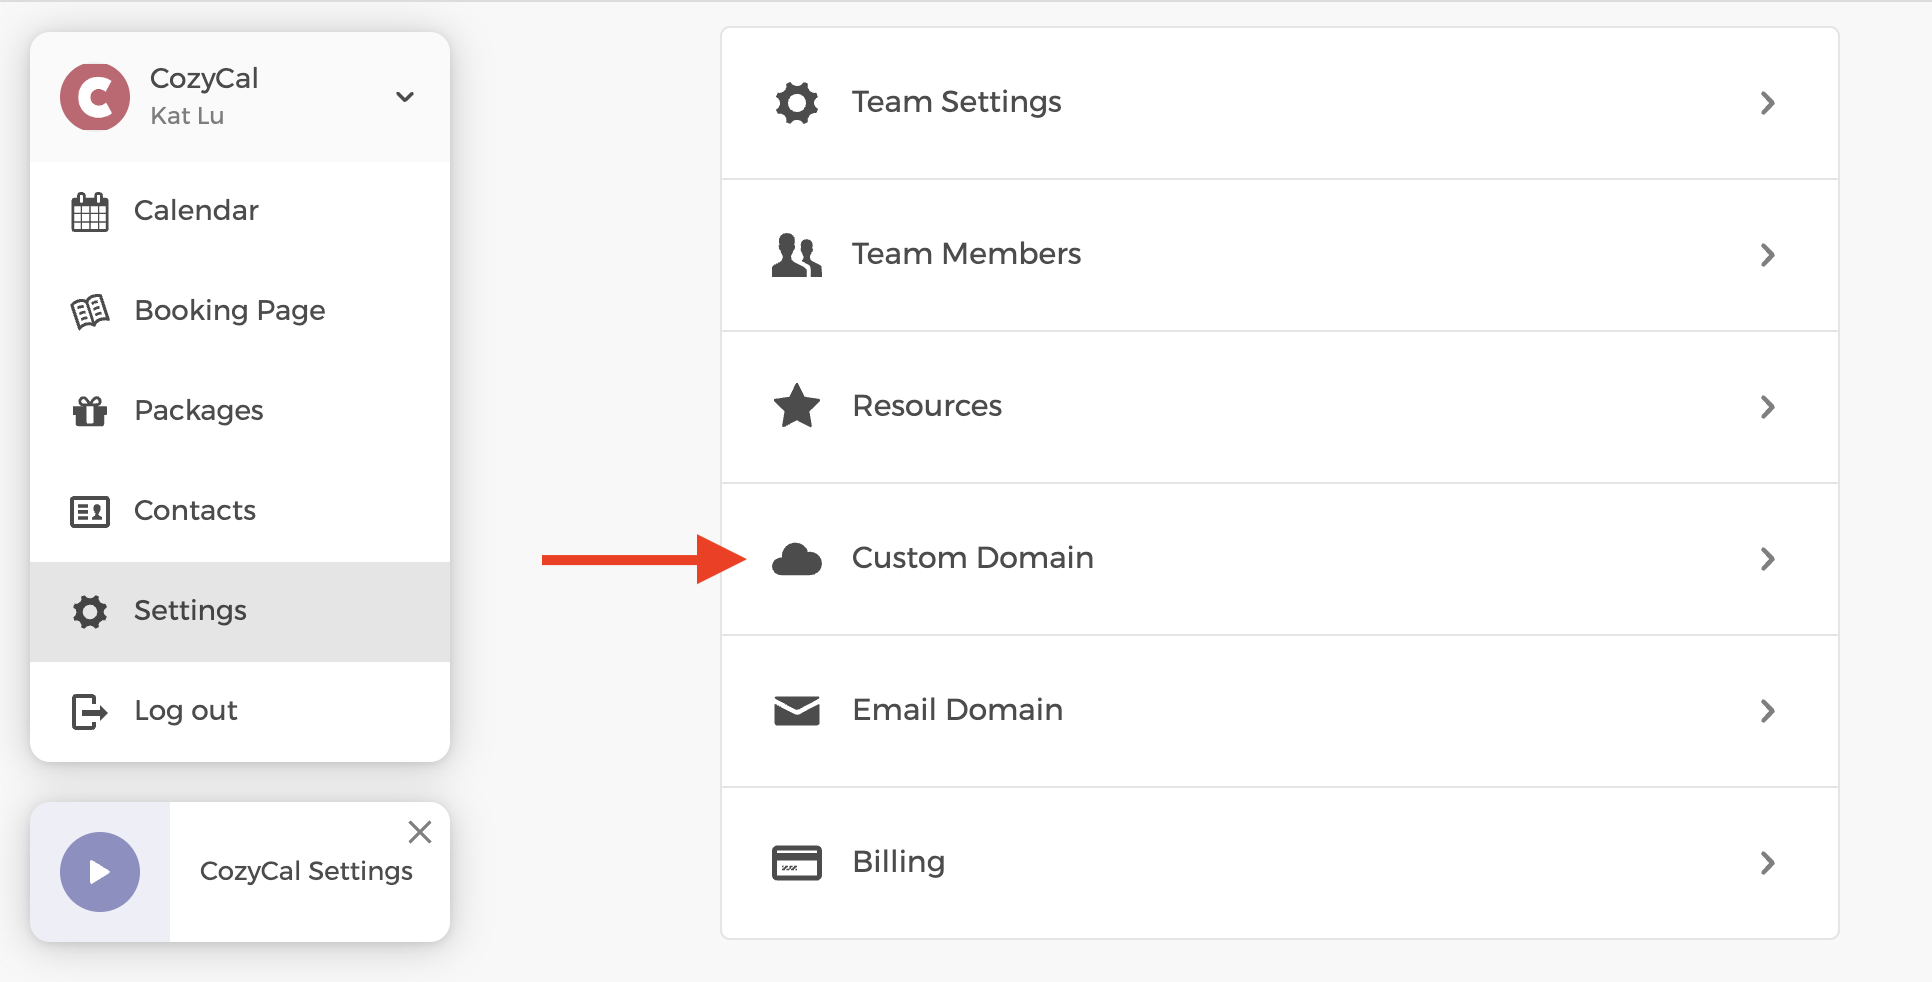Play the CozyCal Settings video
Viewport: 1932px width, 982px height.
pos(100,872)
